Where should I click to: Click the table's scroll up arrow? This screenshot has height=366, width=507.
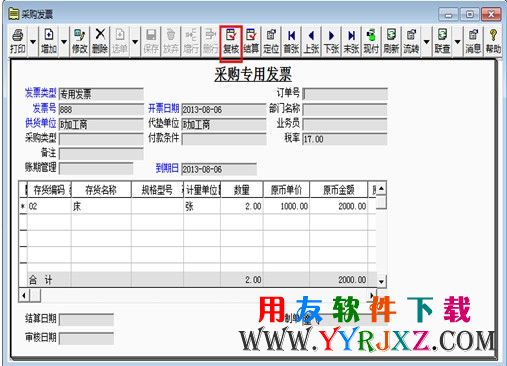tap(382, 189)
